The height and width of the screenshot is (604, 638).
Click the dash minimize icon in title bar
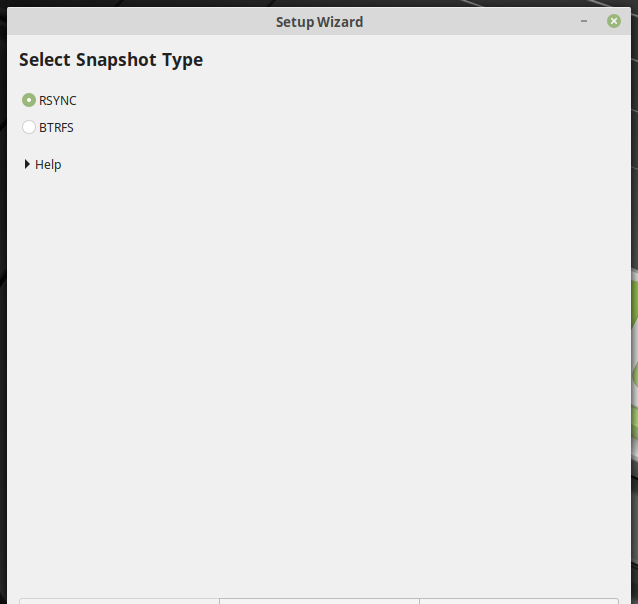[x=584, y=21]
